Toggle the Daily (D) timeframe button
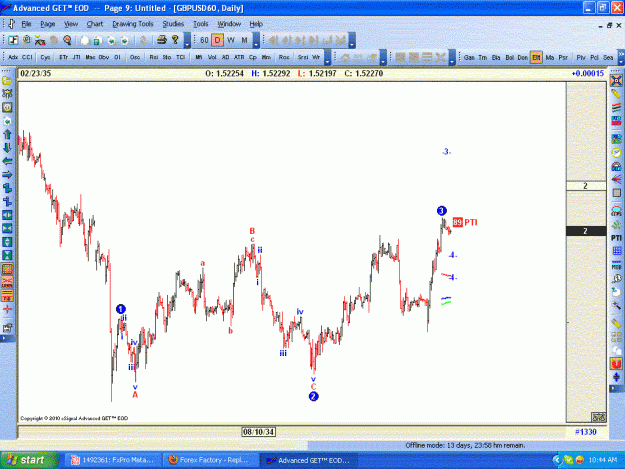Image resolution: width=625 pixels, height=469 pixels. coord(218,40)
